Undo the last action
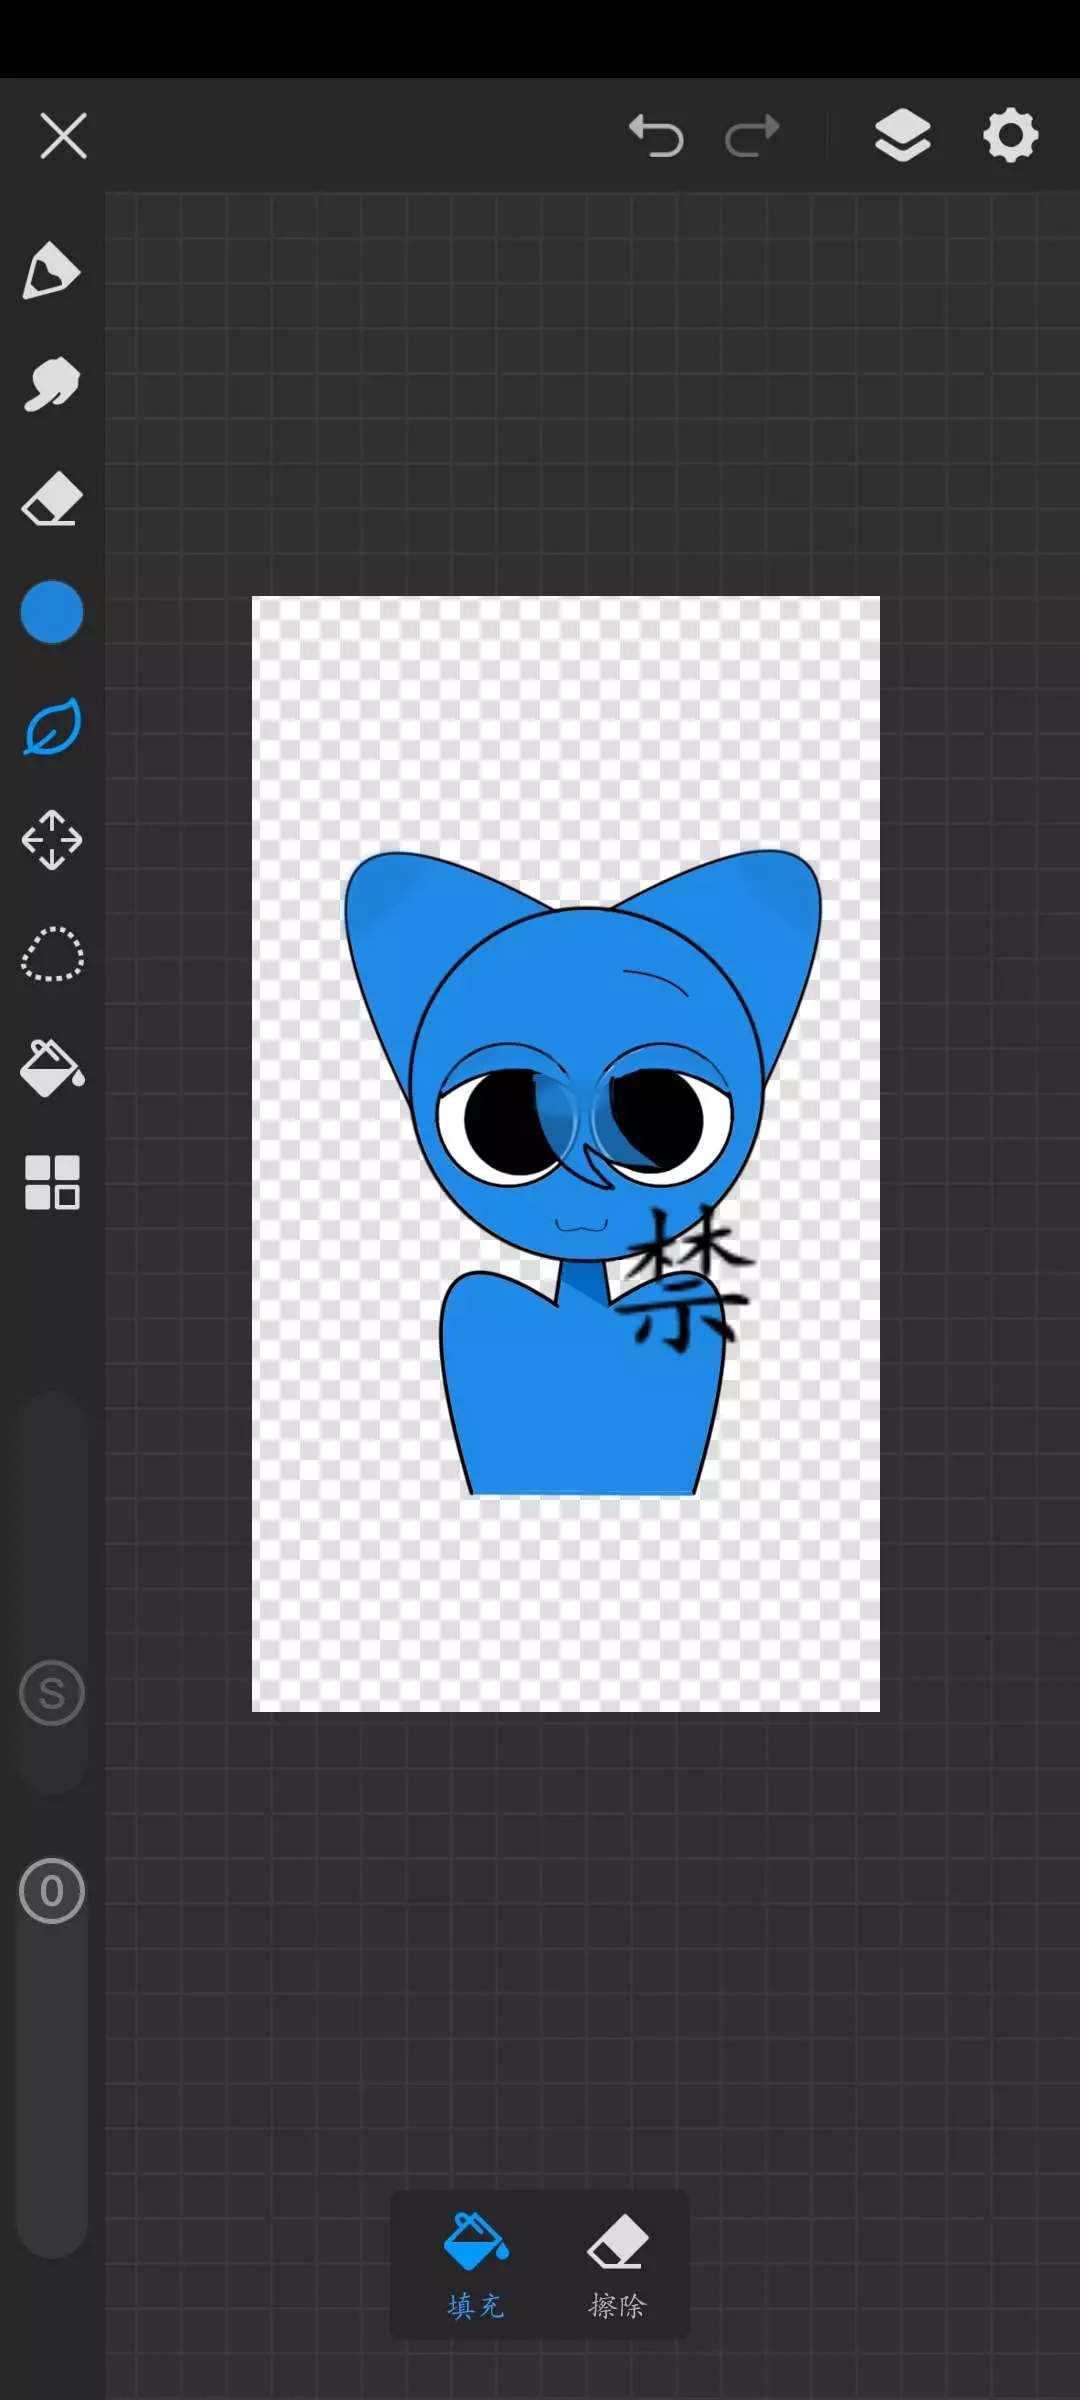 [x=656, y=136]
